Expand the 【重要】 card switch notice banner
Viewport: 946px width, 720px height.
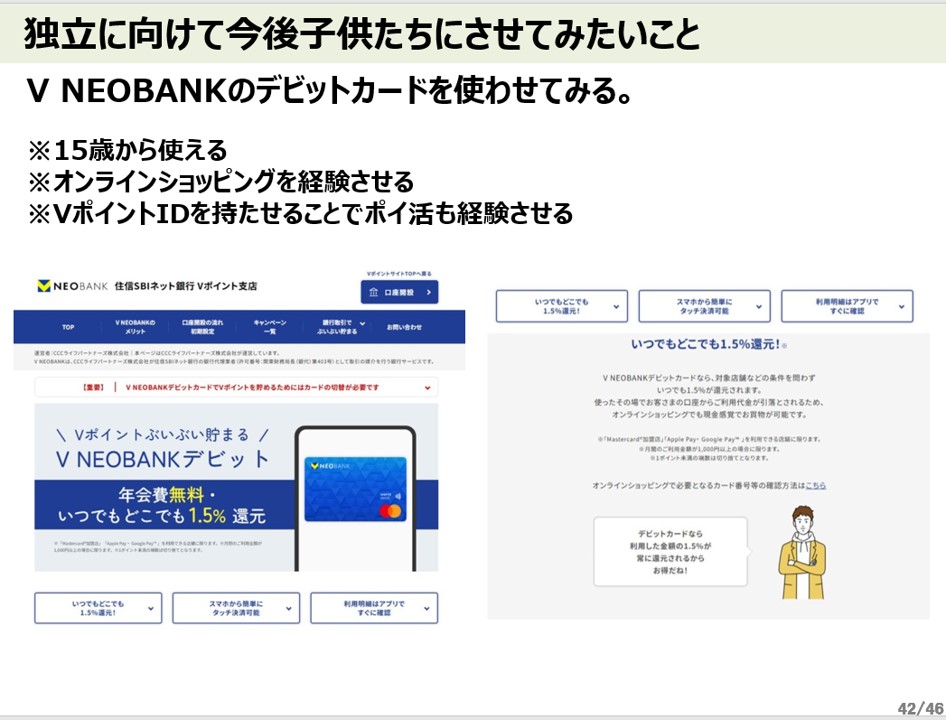(236, 387)
